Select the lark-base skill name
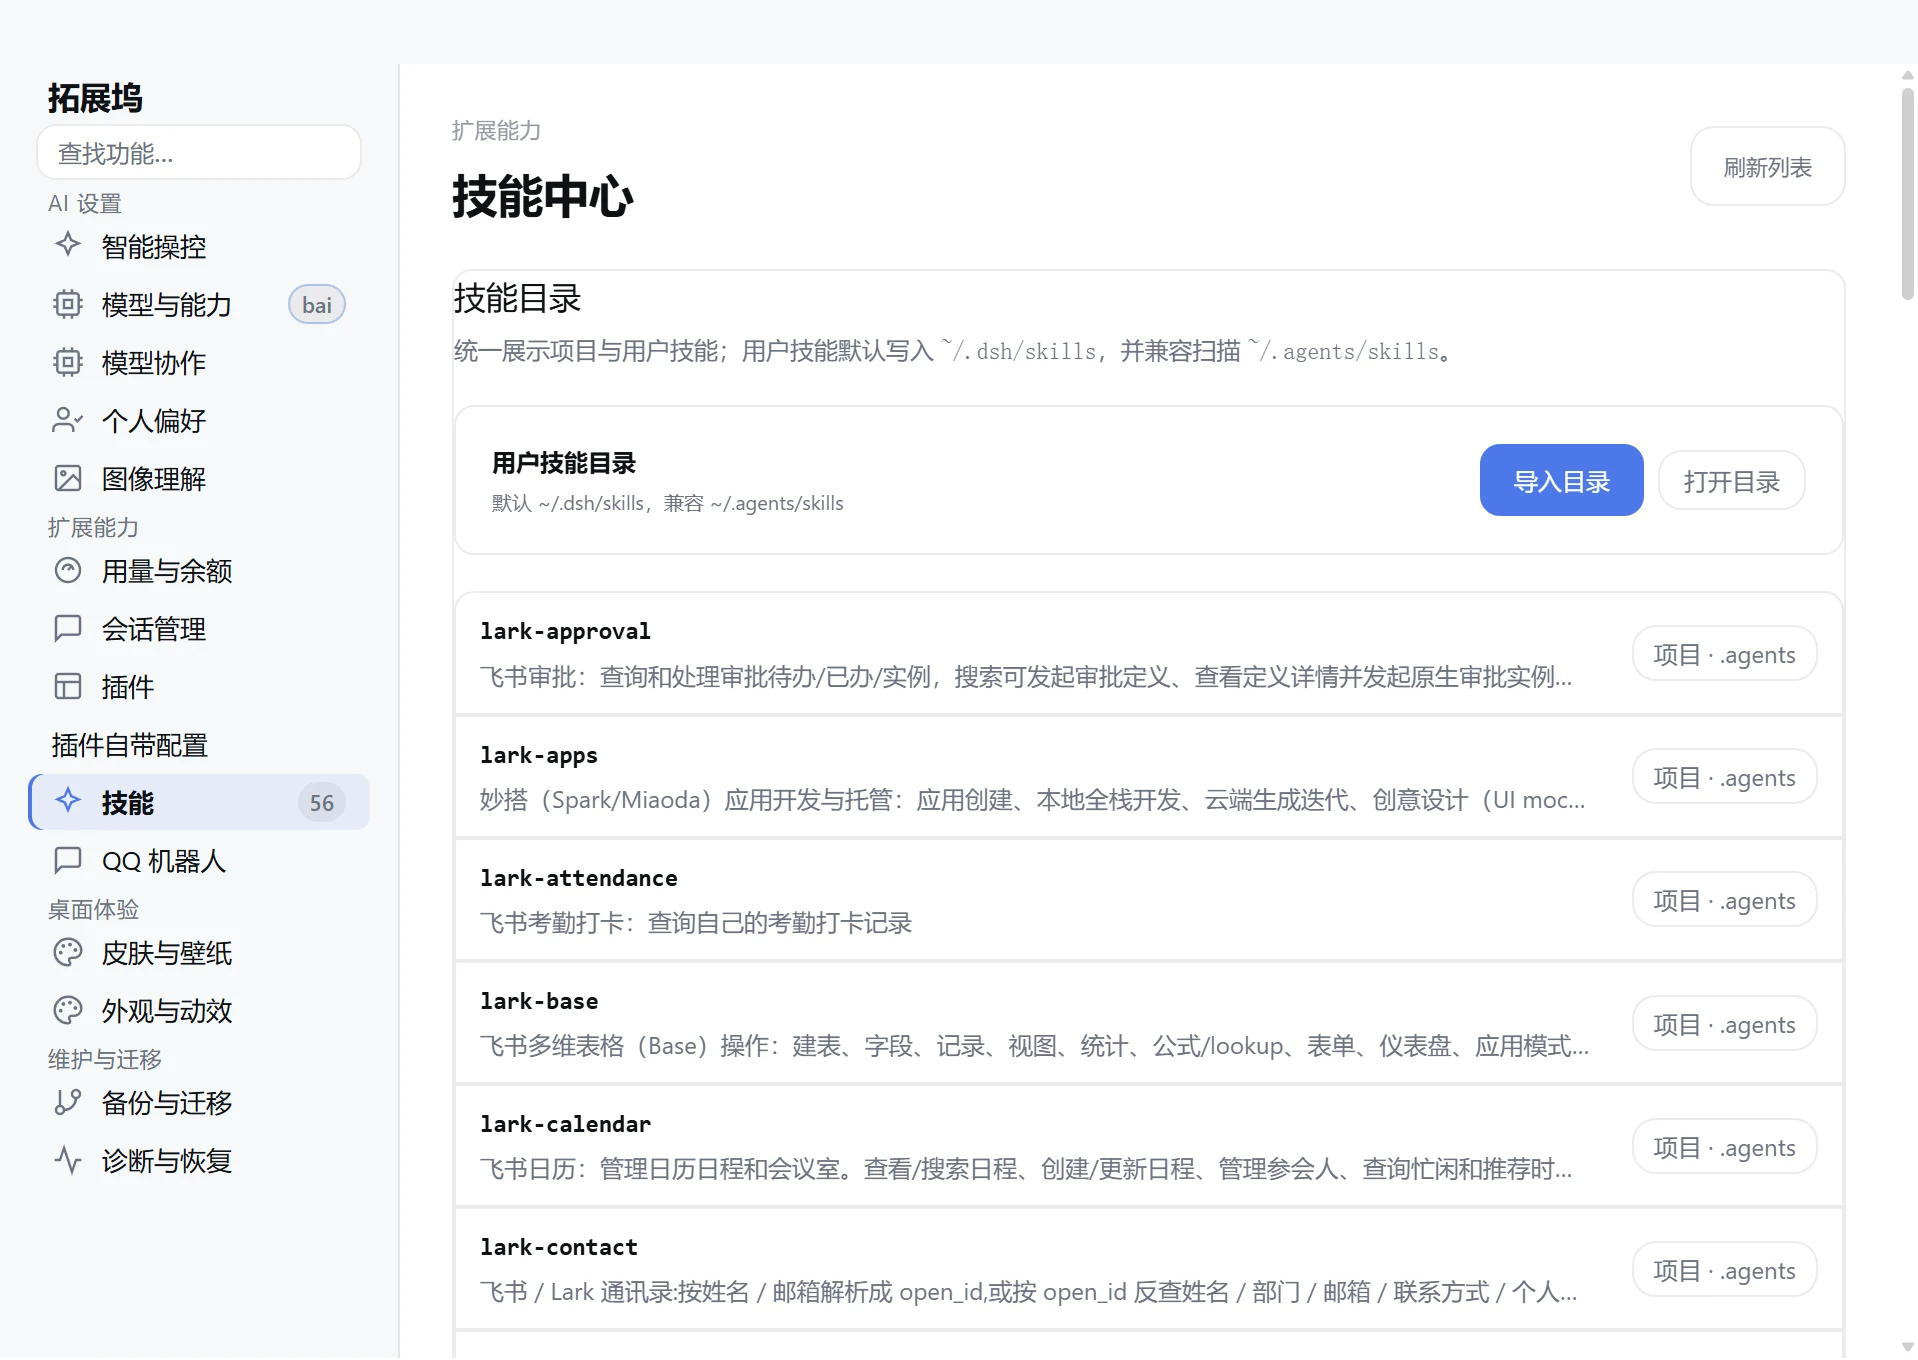The height and width of the screenshot is (1360, 1918). click(x=539, y=1001)
